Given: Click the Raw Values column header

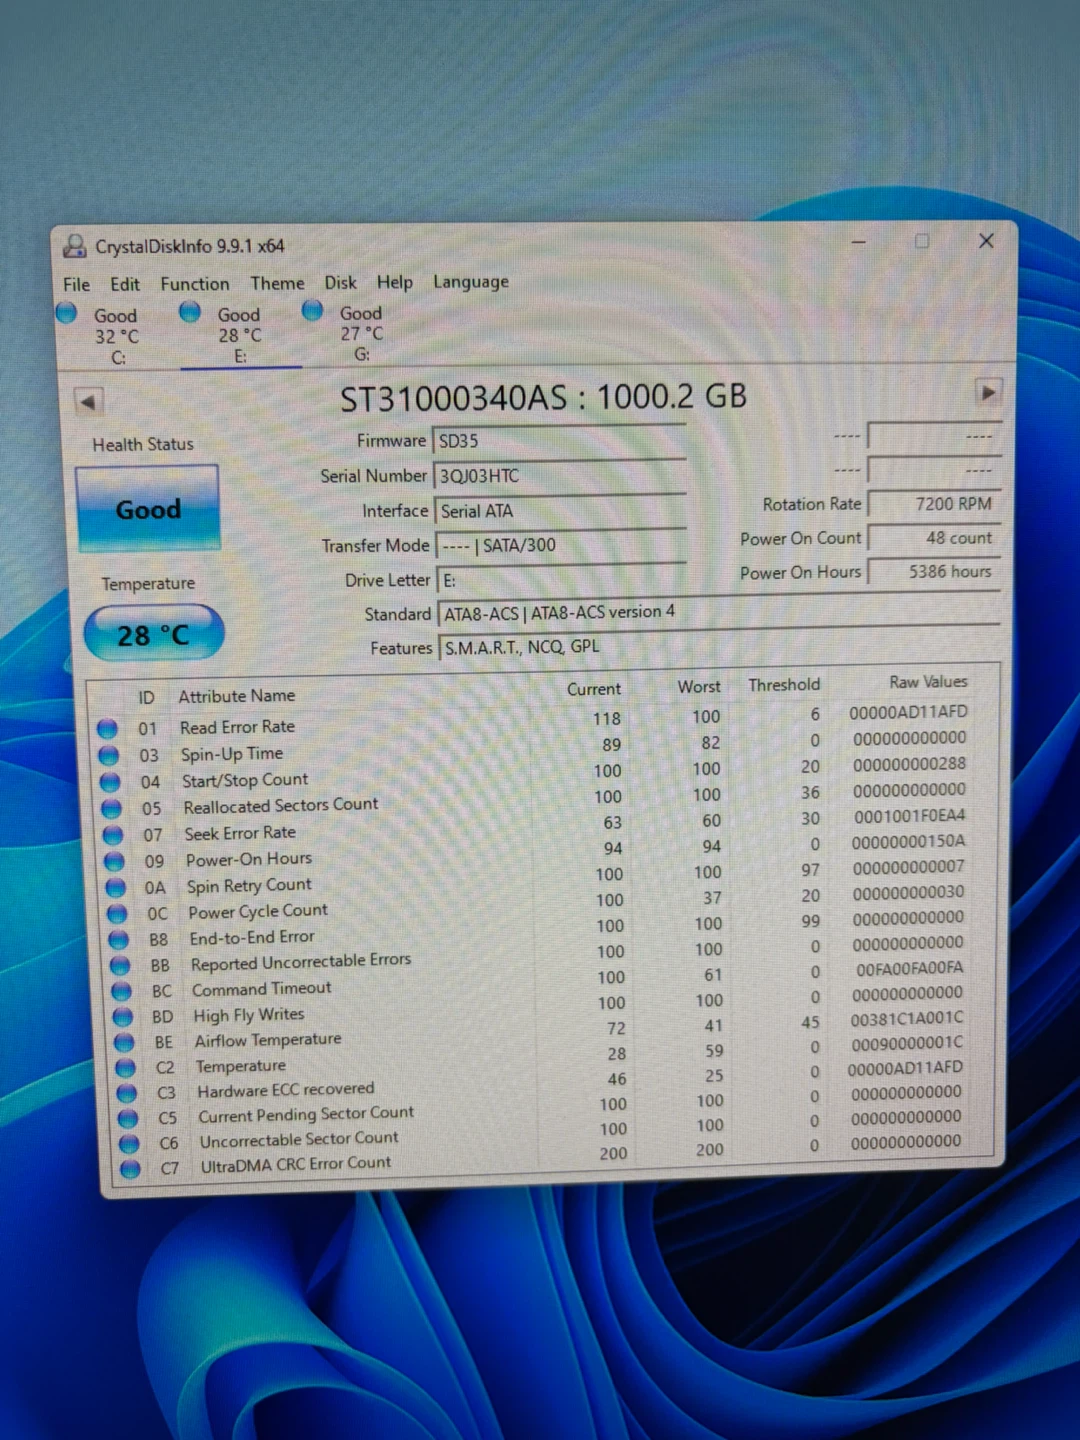Looking at the screenshot, I should (x=928, y=682).
